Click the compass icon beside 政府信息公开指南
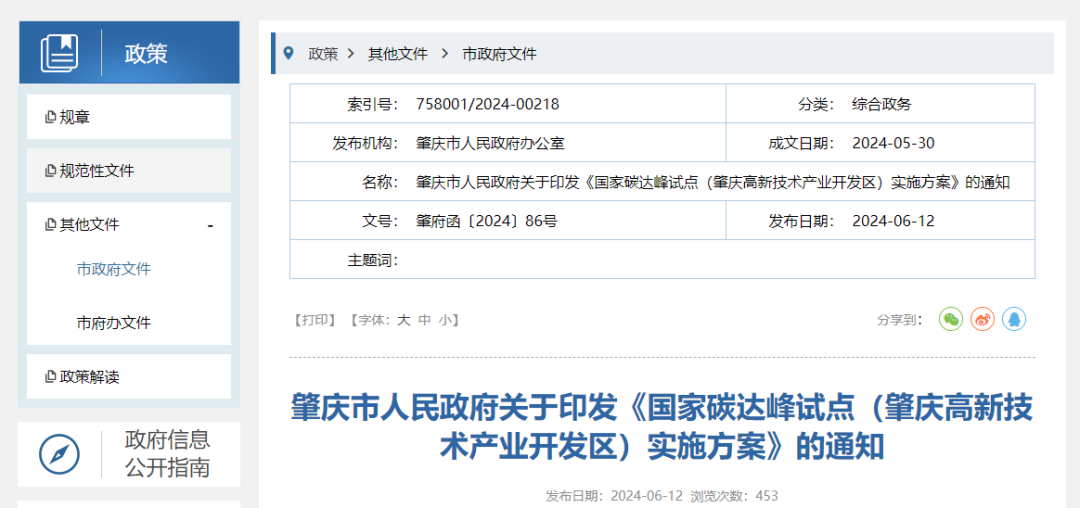 [59, 454]
